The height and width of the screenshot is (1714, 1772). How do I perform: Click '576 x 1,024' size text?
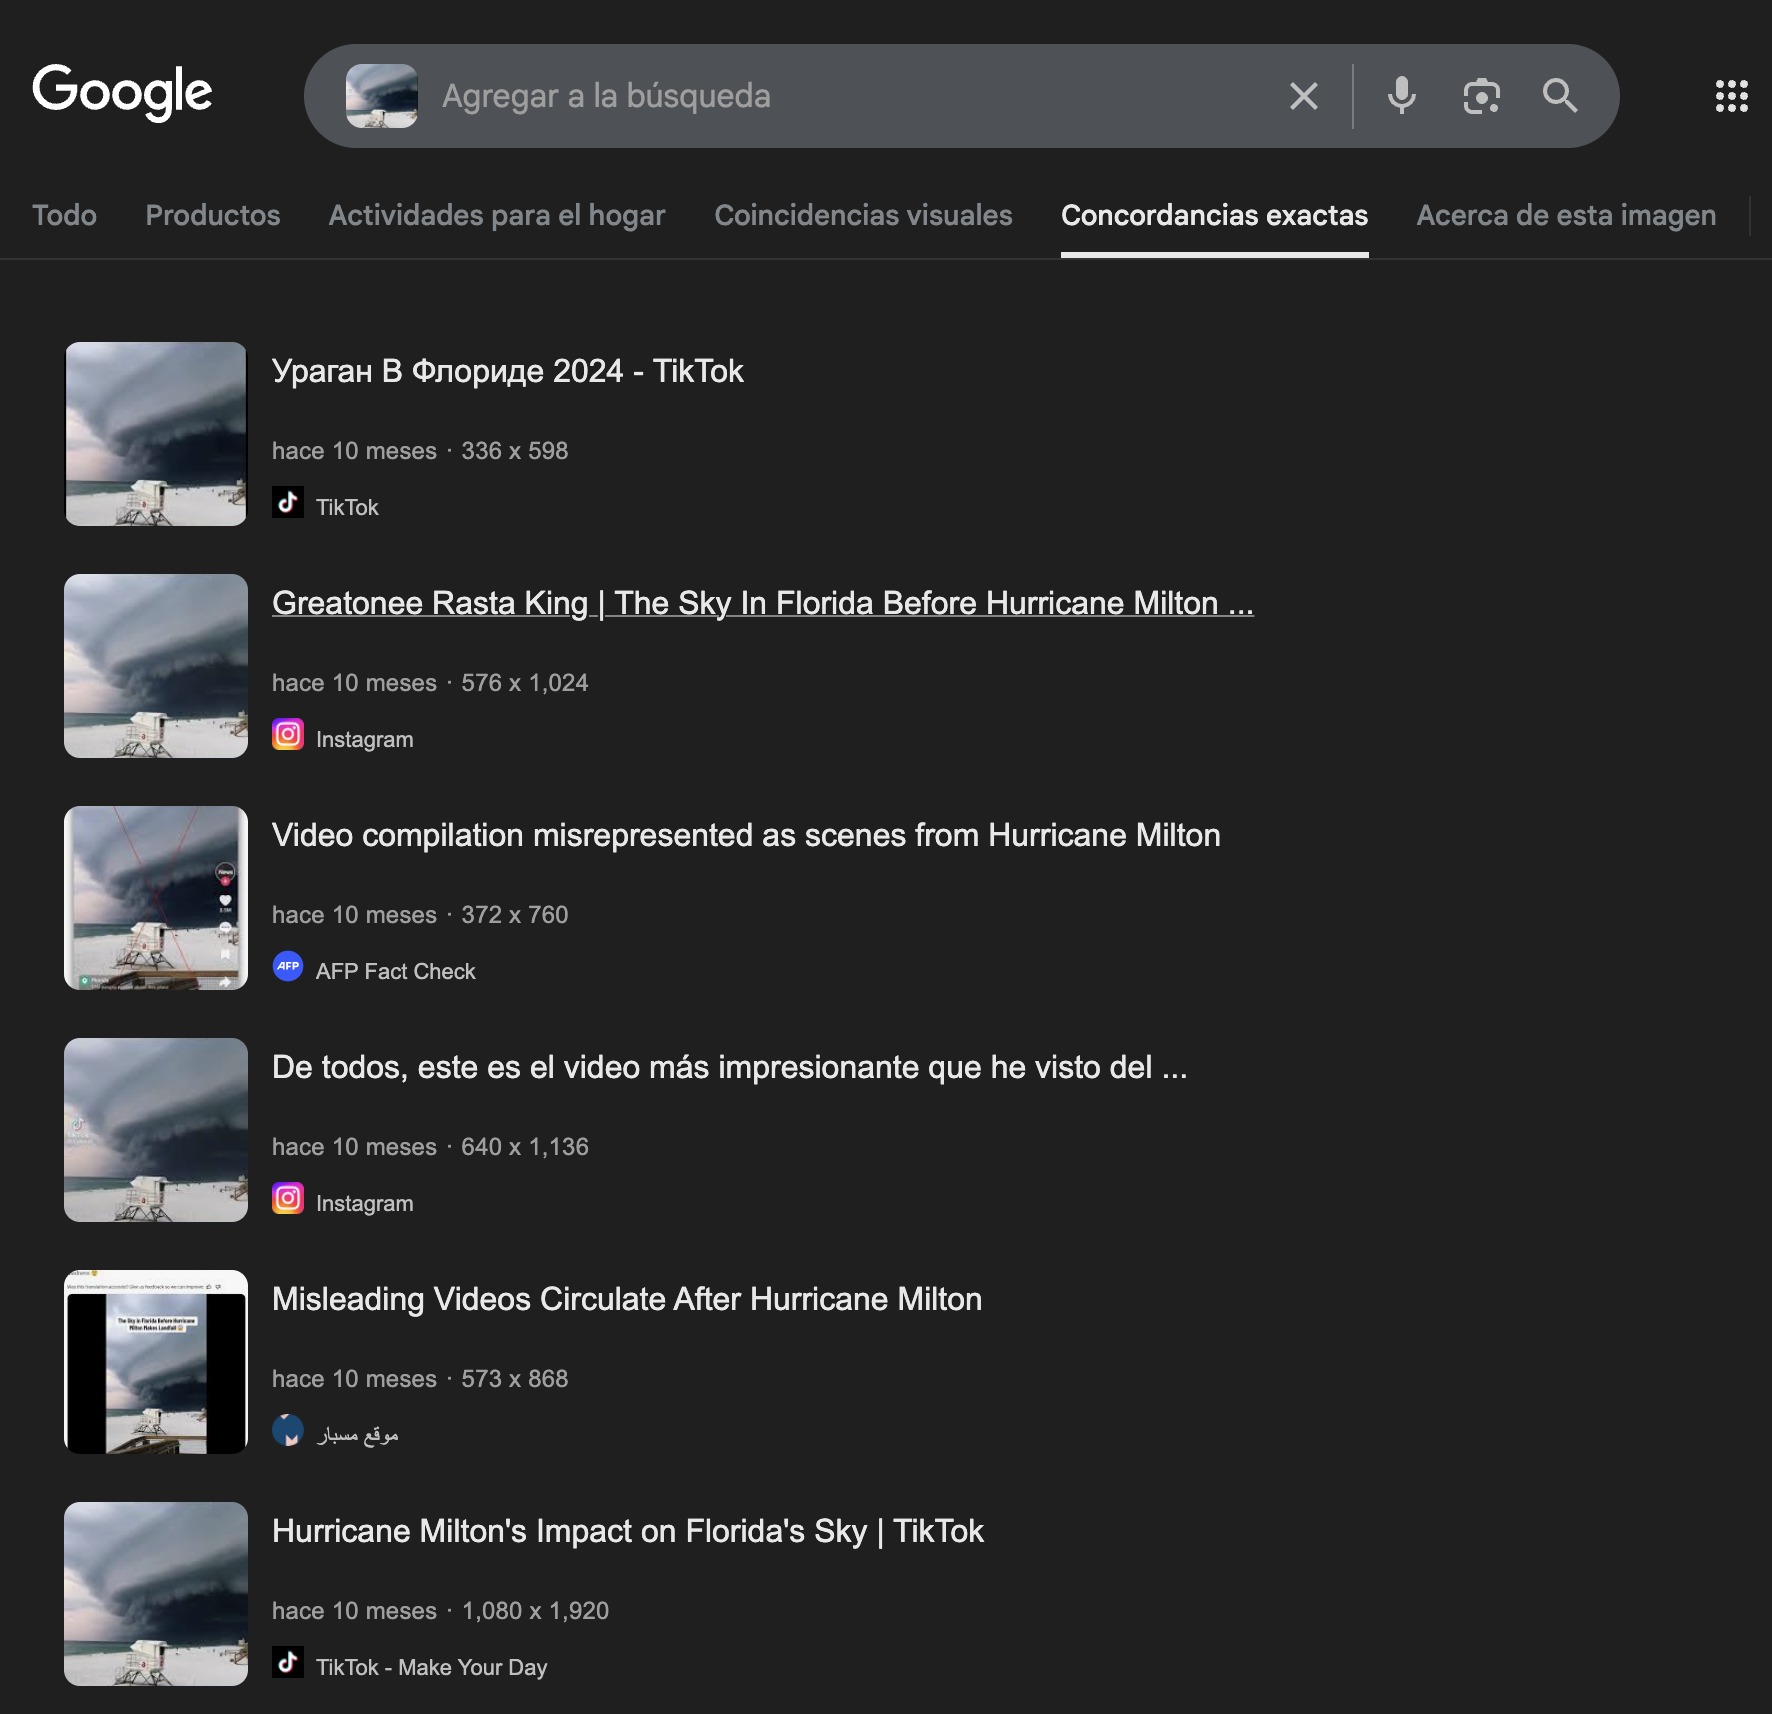(x=525, y=683)
